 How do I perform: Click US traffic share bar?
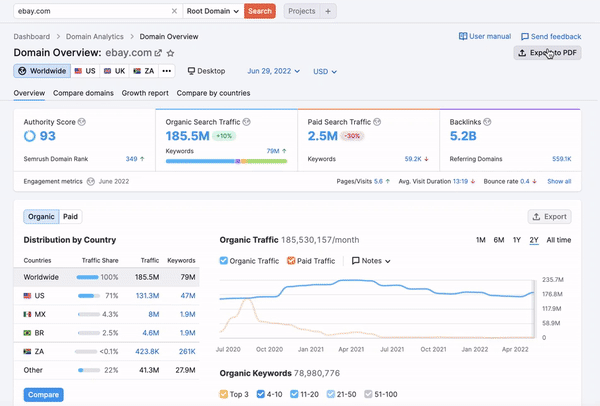89,296
